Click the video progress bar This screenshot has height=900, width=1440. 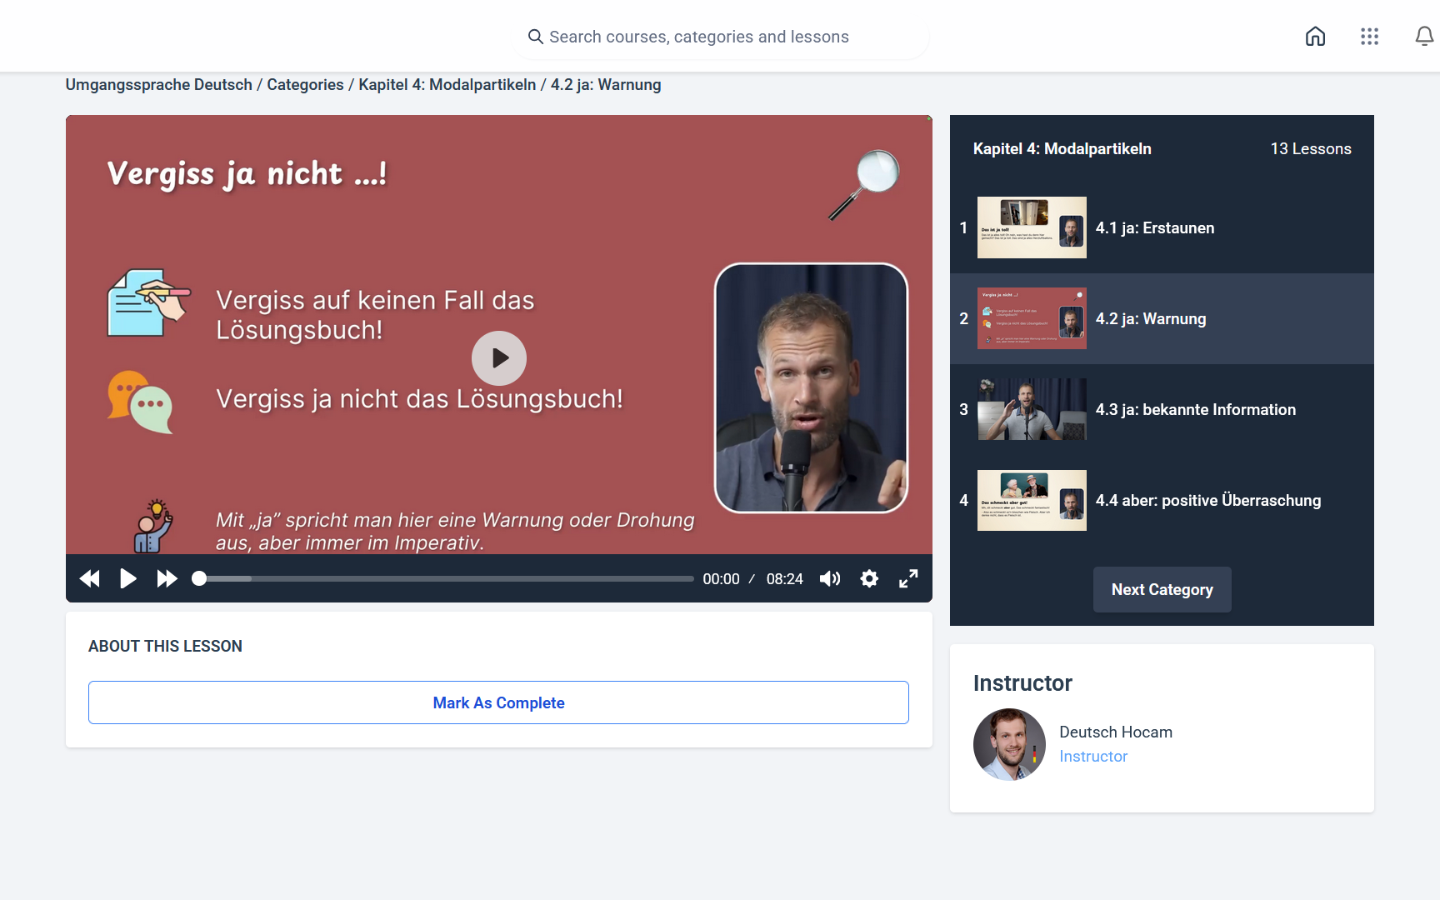(445, 579)
